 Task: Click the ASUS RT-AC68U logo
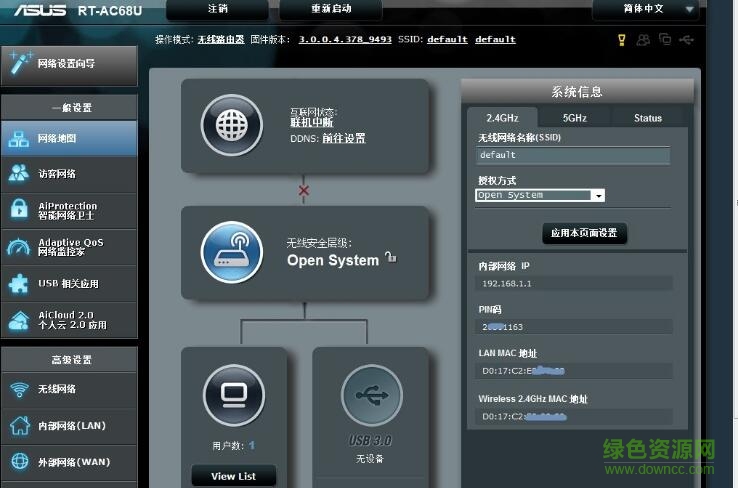tap(78, 10)
